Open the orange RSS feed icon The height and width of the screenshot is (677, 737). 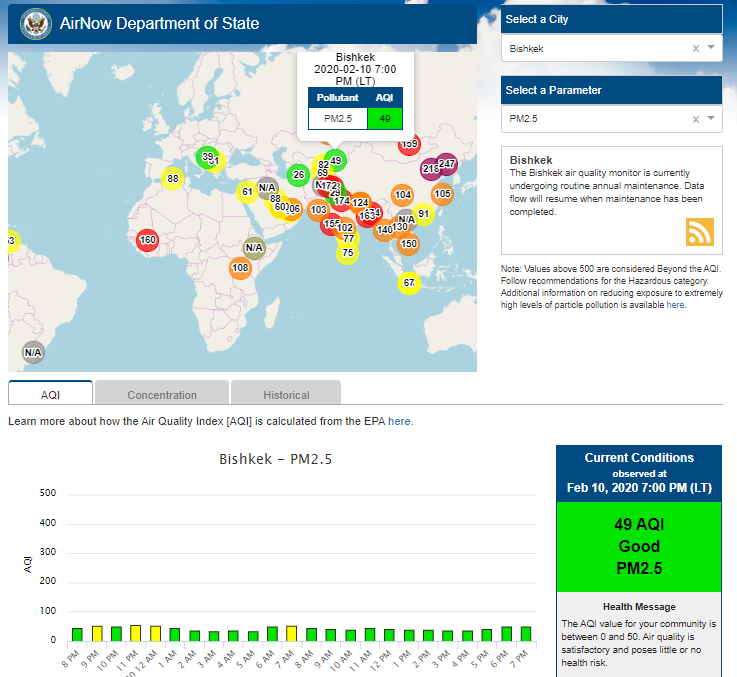699,231
